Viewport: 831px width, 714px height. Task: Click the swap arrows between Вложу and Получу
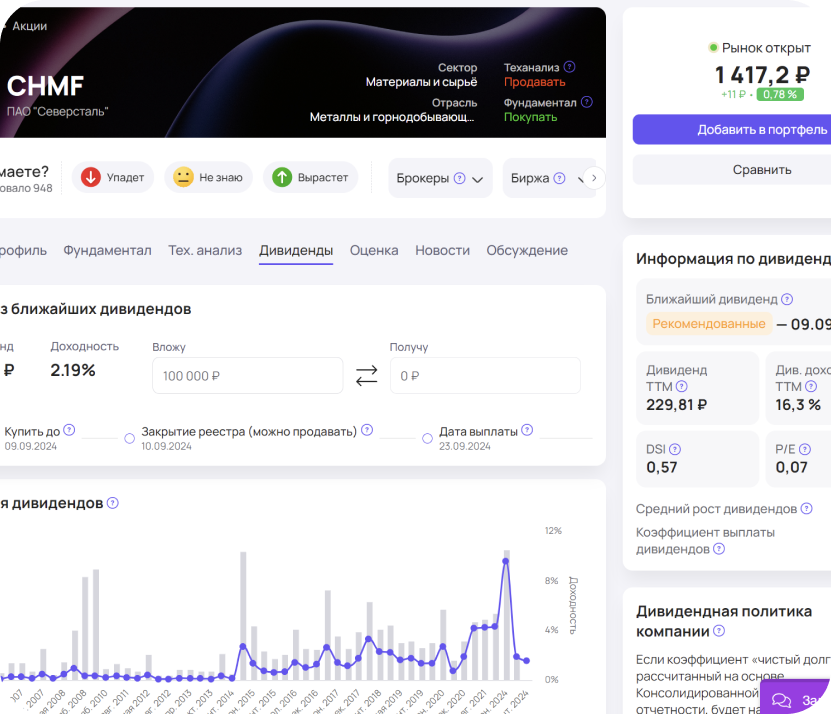click(x=366, y=376)
